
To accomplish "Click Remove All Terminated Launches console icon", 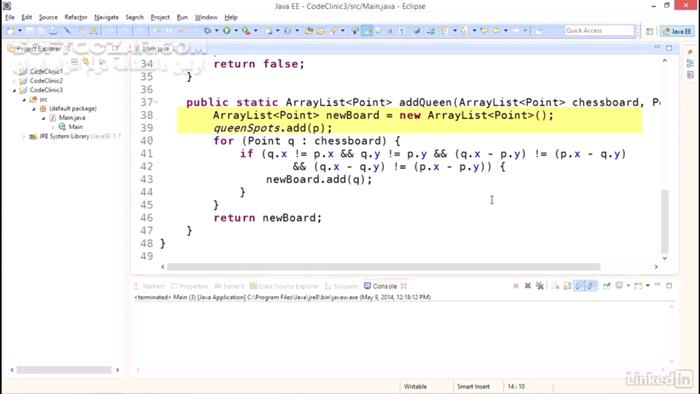I will click(x=540, y=286).
